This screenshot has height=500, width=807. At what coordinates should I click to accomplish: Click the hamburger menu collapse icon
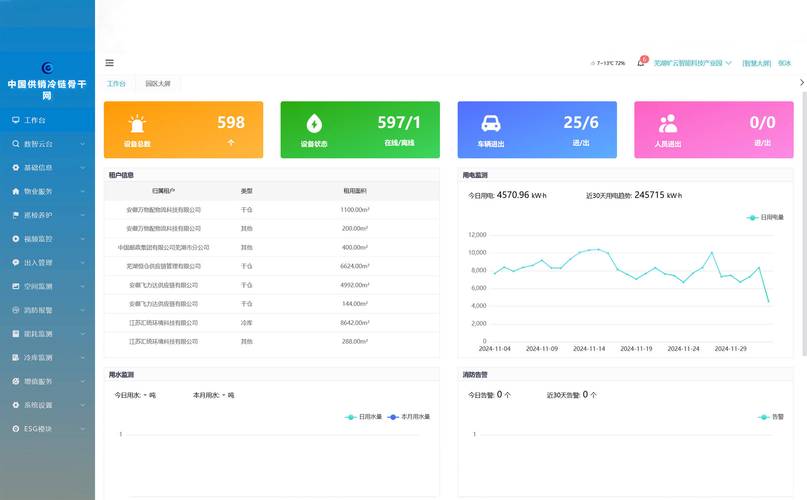110,63
